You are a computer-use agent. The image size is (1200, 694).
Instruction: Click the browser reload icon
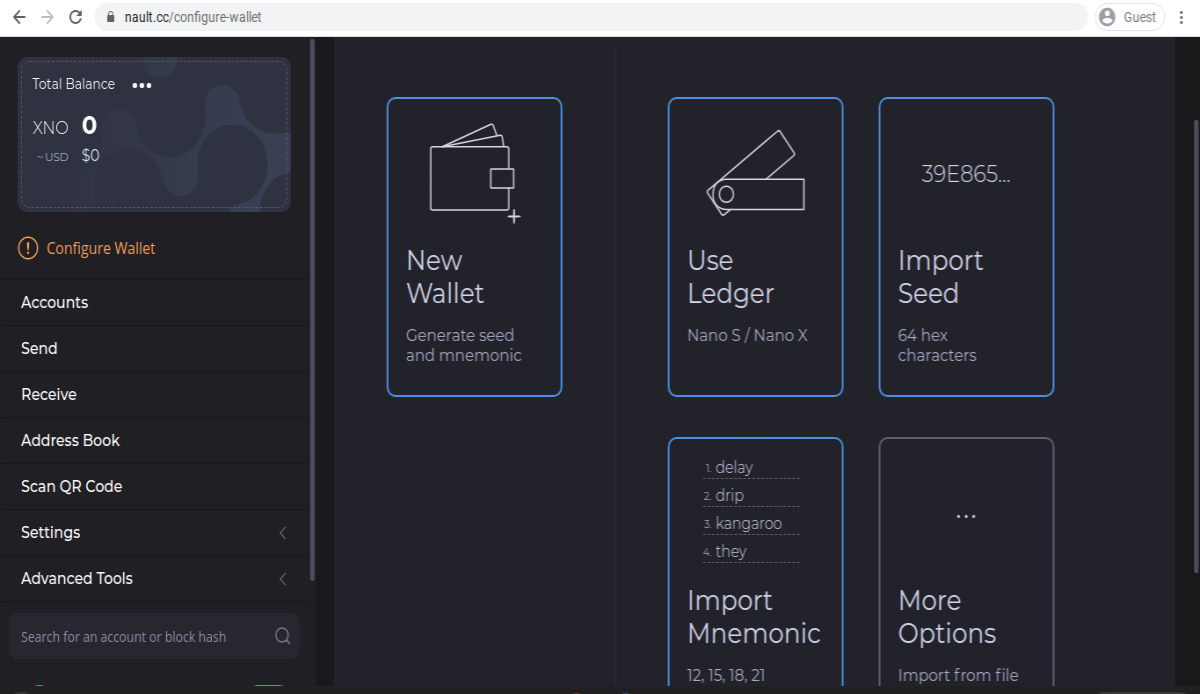coord(75,17)
